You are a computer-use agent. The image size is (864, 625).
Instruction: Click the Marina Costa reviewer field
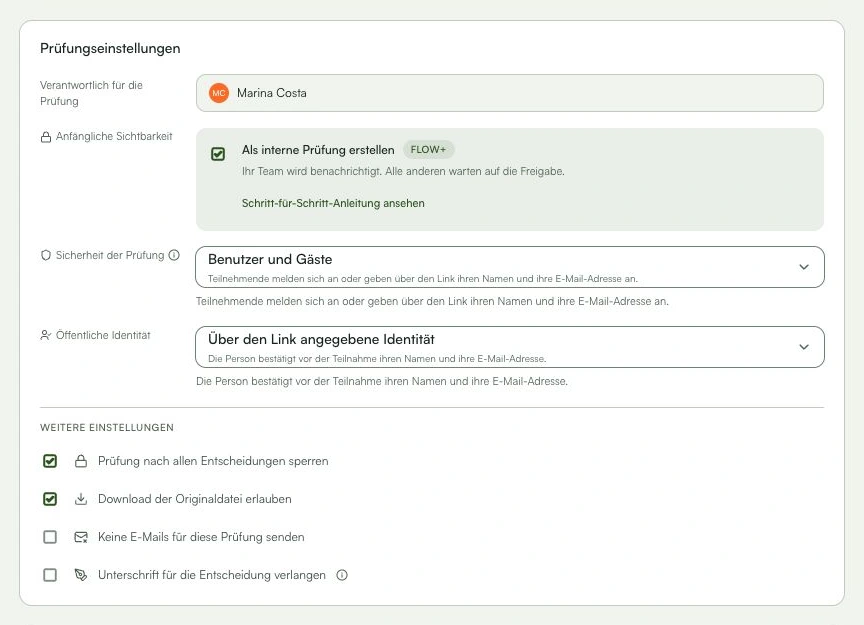(x=510, y=93)
